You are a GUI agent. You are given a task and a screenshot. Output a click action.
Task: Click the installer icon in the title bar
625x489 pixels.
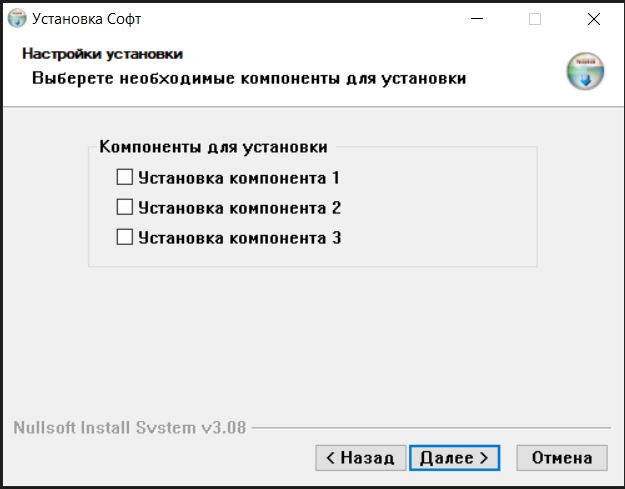[17, 18]
